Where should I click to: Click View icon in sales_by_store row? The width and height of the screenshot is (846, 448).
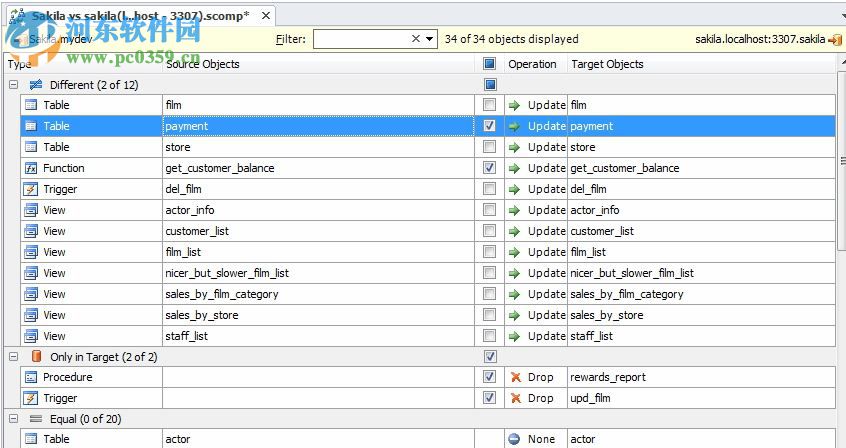point(31,315)
